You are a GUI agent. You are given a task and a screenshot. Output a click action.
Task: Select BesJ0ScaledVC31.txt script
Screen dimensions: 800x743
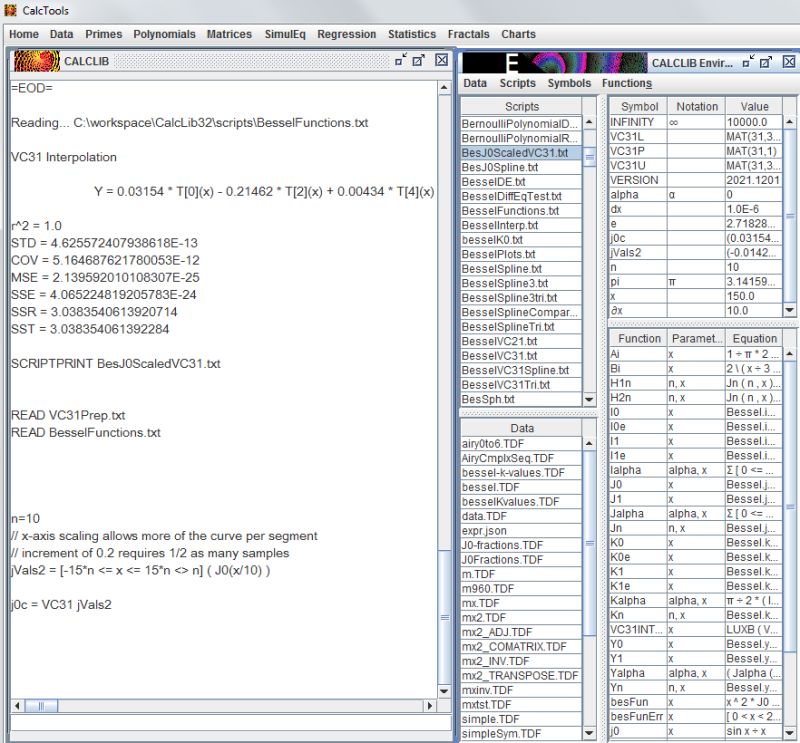click(x=521, y=153)
